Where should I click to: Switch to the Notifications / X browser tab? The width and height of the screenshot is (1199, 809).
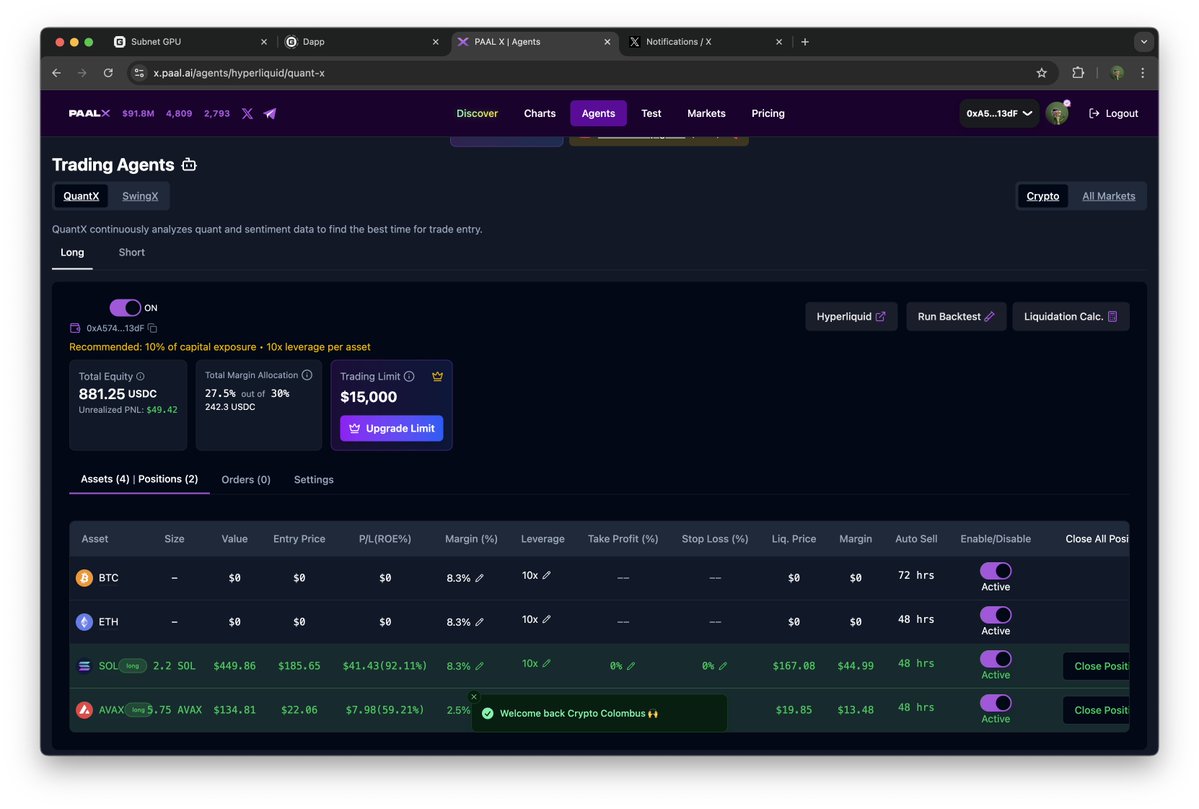point(707,41)
